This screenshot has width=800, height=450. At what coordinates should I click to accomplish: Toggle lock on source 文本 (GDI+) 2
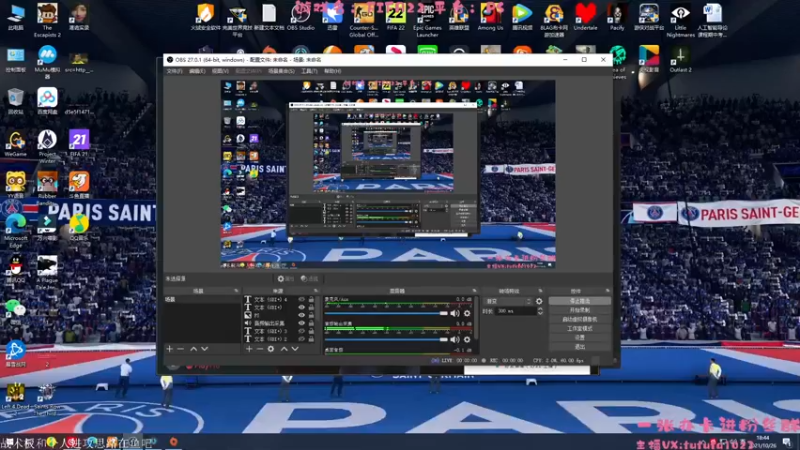point(311,339)
